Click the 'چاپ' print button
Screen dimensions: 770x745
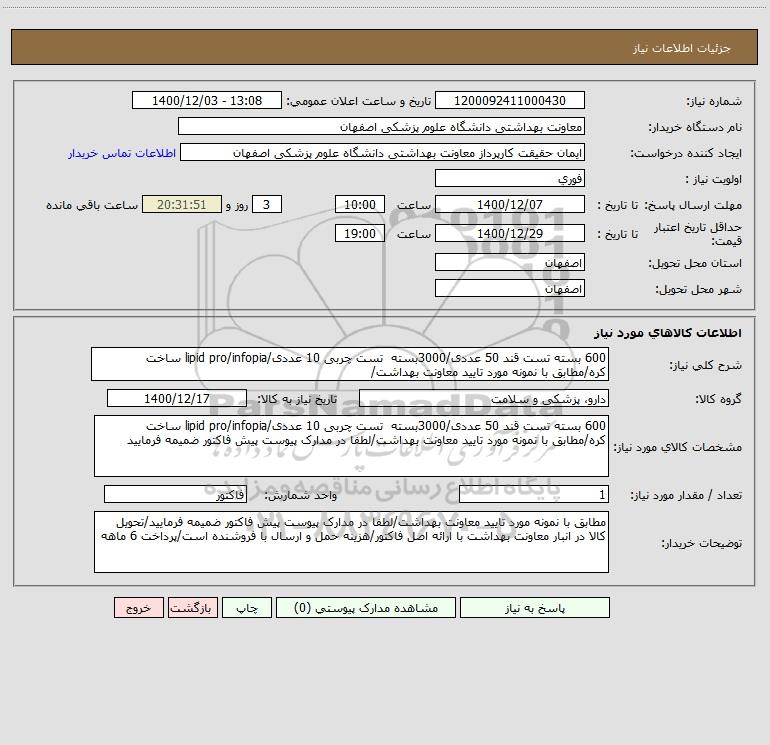[x=247, y=608]
